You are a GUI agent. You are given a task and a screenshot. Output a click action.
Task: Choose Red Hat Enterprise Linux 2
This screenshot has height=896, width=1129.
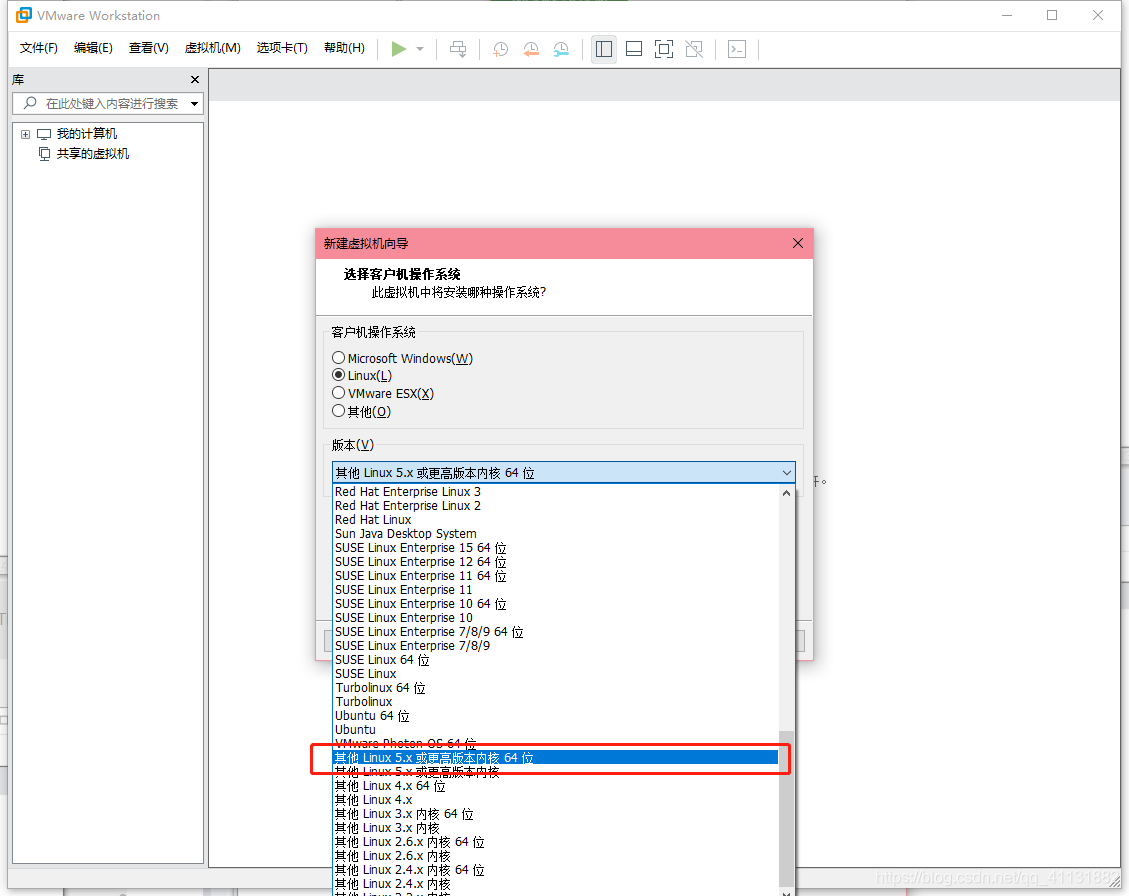coord(555,506)
